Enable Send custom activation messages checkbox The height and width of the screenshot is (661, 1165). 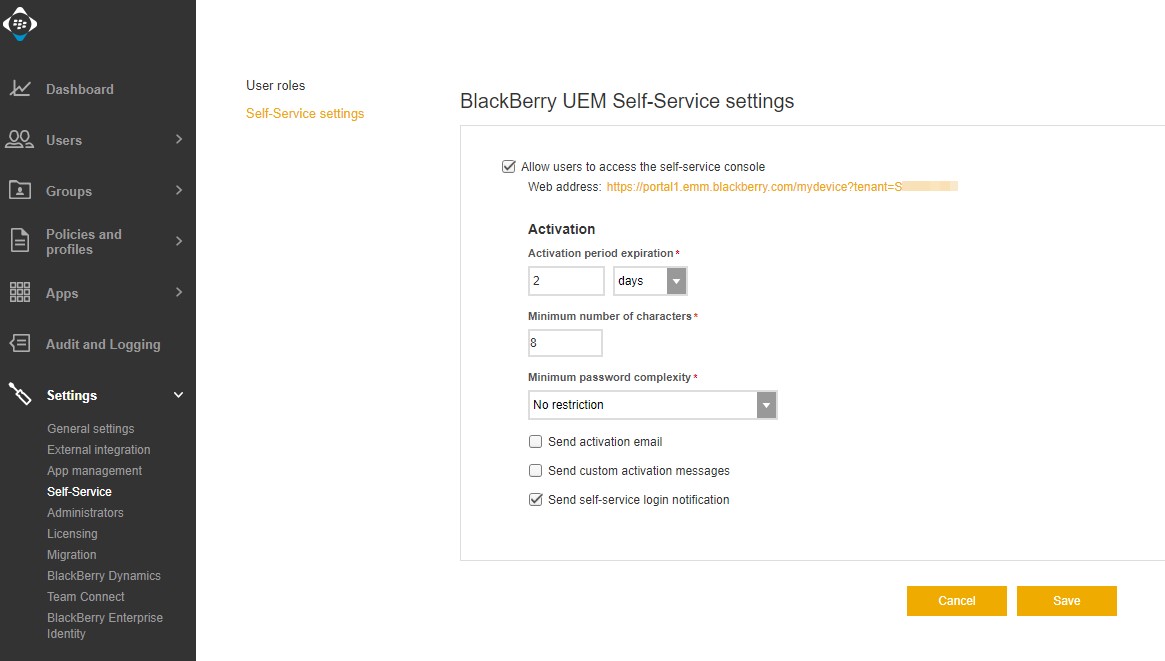point(536,471)
